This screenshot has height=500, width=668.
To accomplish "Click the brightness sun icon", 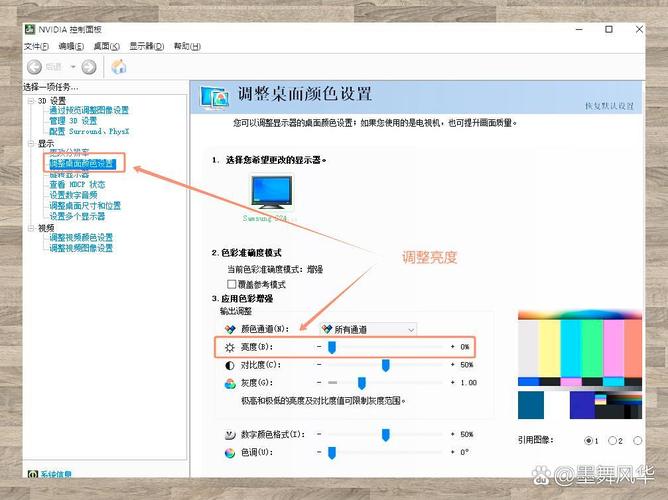I will [230, 348].
